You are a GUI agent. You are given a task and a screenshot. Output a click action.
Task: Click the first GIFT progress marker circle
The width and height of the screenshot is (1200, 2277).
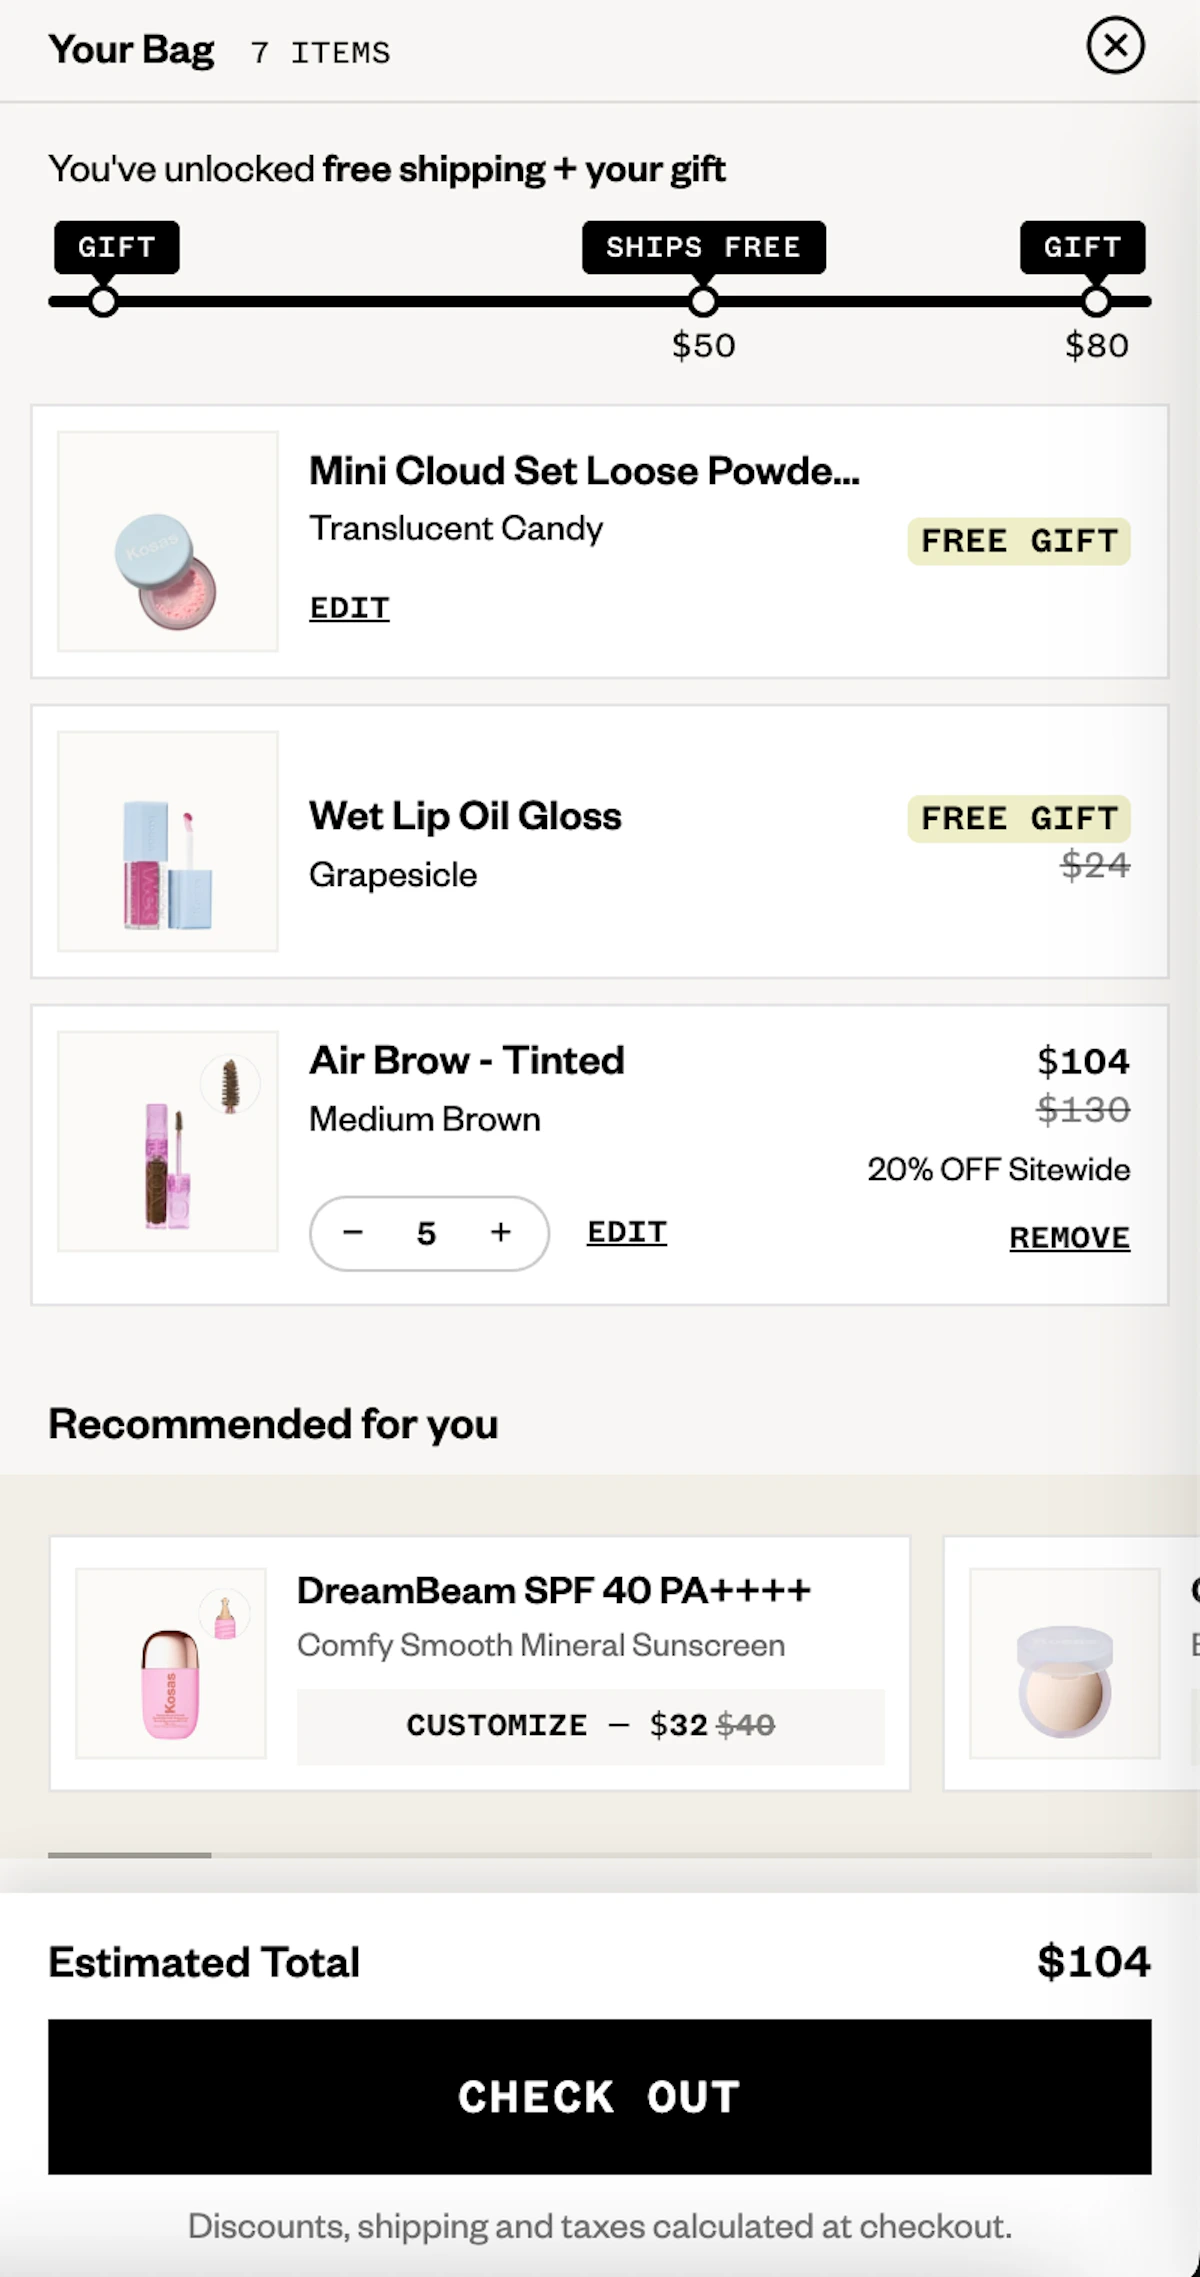pos(103,301)
